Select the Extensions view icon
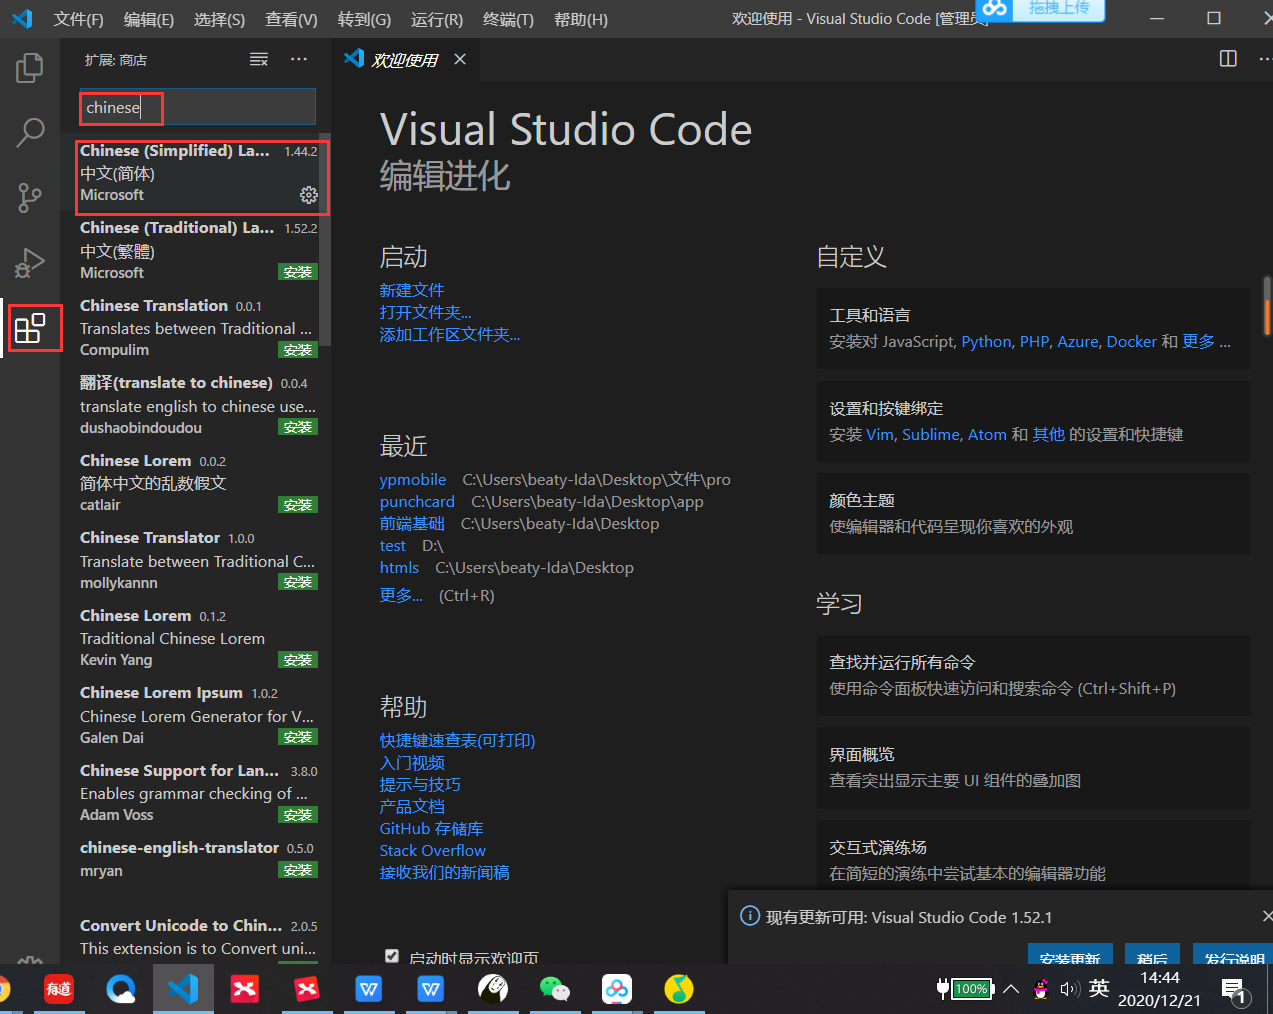Screen dimensions: 1273x1014 [x=30, y=328]
